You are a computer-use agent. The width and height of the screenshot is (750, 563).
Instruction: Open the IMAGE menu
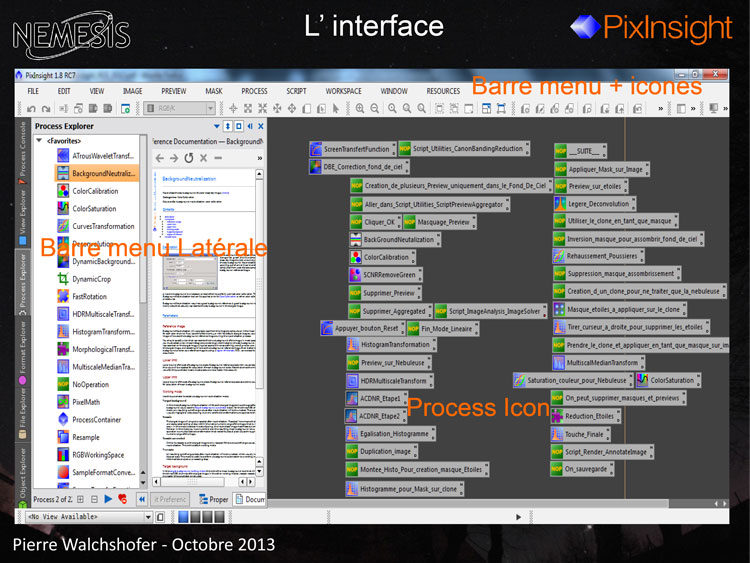pyautogui.click(x=132, y=91)
